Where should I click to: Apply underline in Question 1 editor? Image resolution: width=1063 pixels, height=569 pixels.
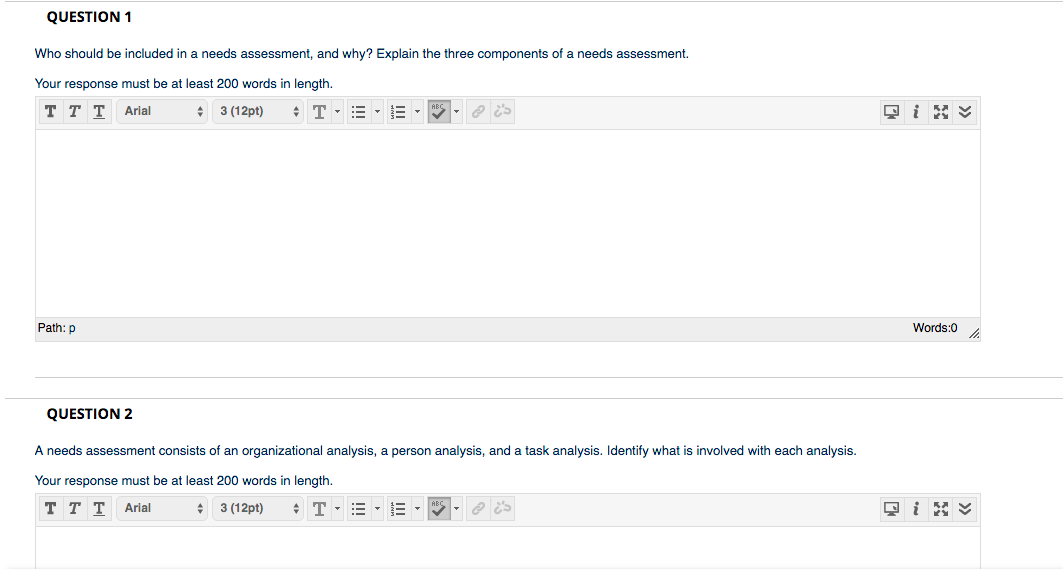(x=99, y=111)
